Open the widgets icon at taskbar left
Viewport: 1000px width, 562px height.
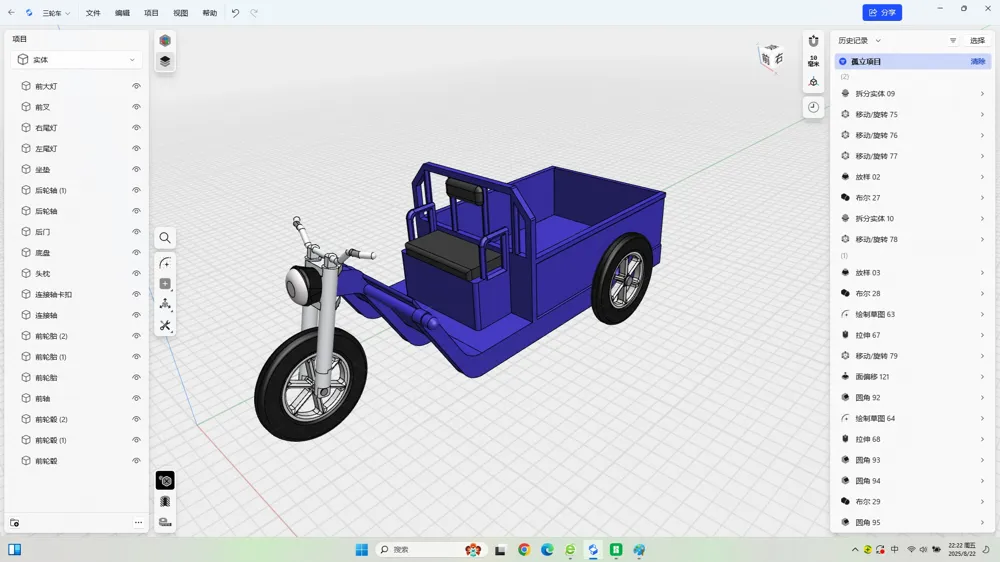15,549
